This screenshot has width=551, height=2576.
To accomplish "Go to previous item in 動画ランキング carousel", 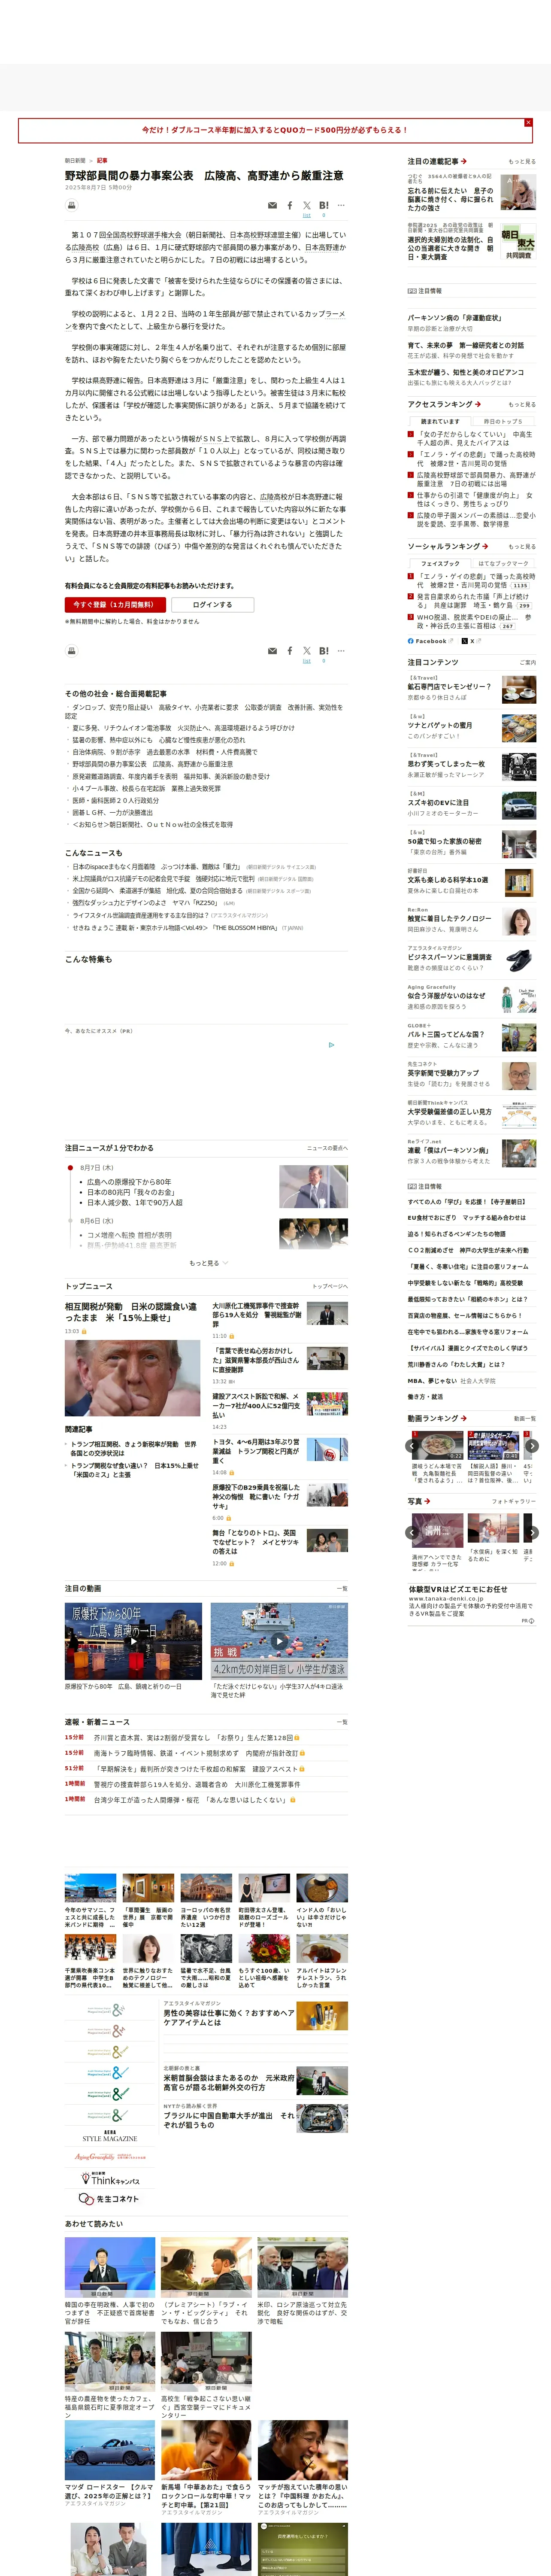I will coord(411,1445).
